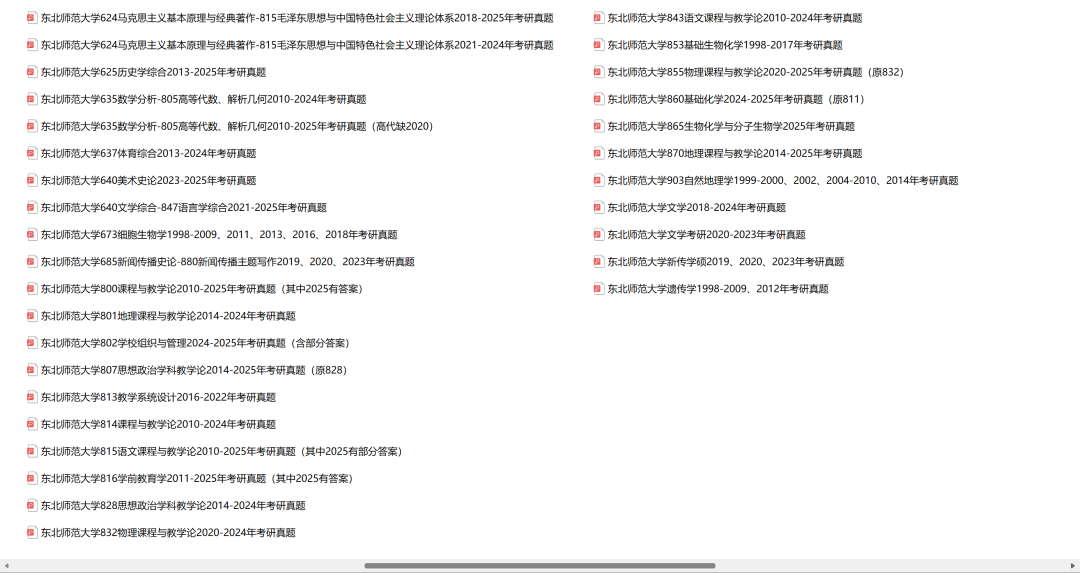Click PDF icon of 815语文课程与教学论 file
The height and width of the screenshot is (573, 1080).
32,452
